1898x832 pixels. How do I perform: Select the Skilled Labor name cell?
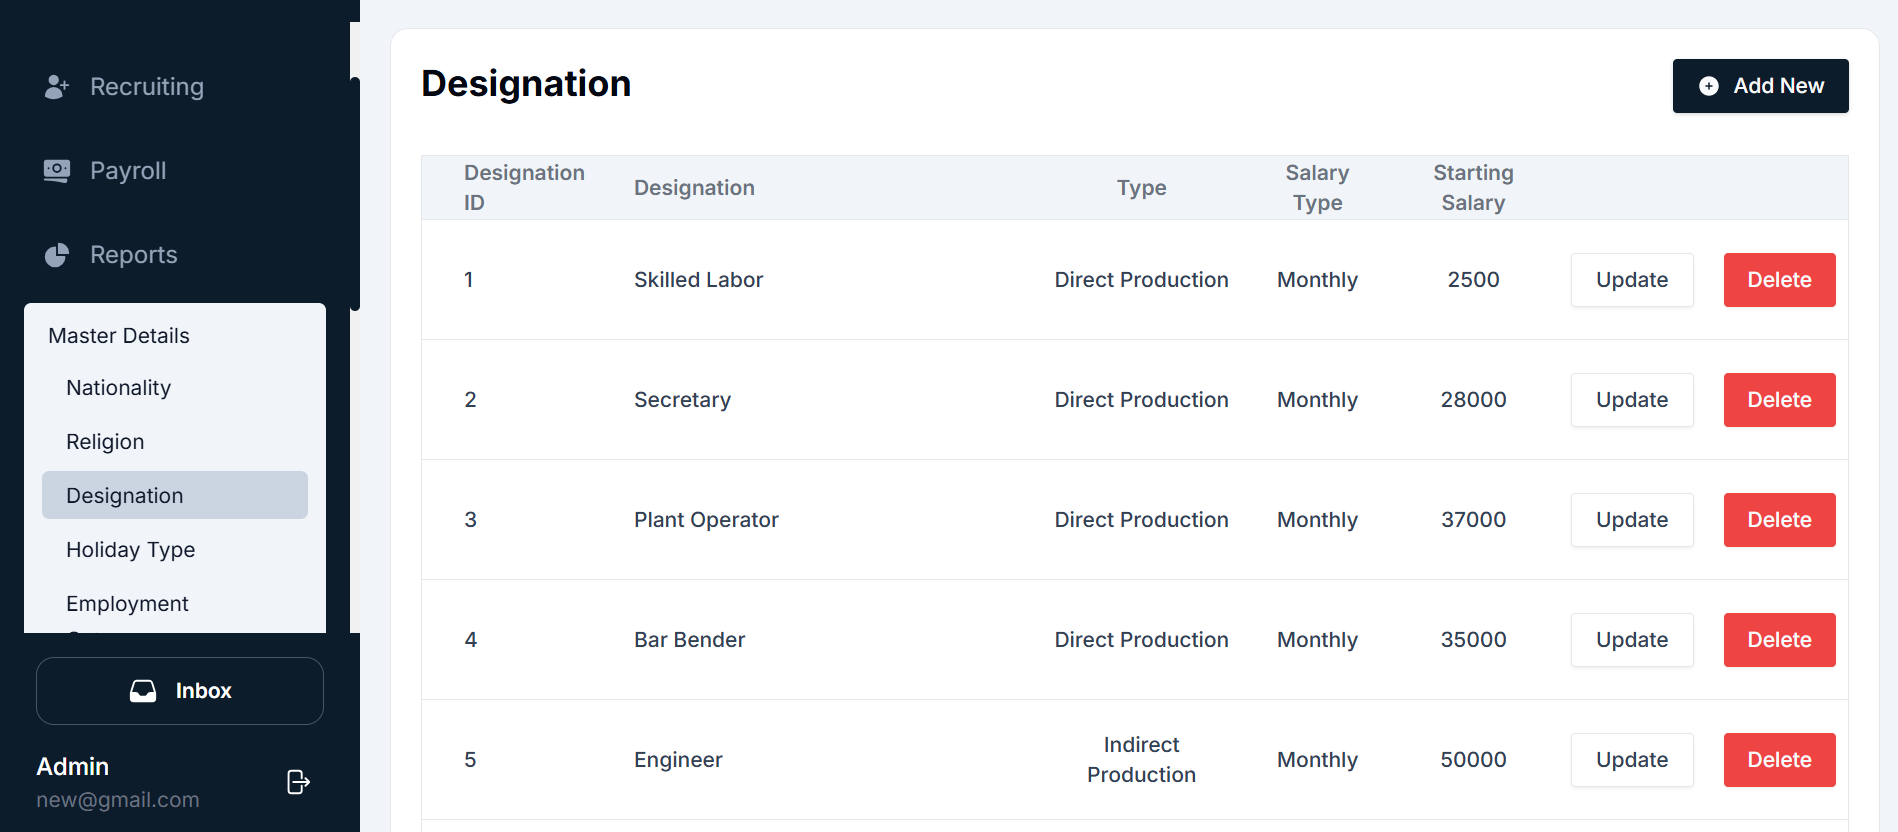[x=698, y=280]
